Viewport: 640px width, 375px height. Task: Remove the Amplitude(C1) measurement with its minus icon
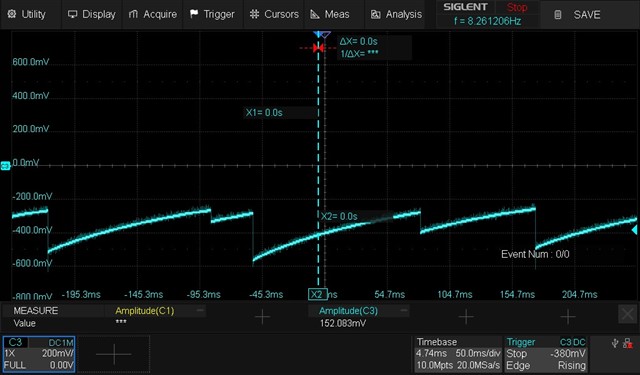tap(200, 311)
